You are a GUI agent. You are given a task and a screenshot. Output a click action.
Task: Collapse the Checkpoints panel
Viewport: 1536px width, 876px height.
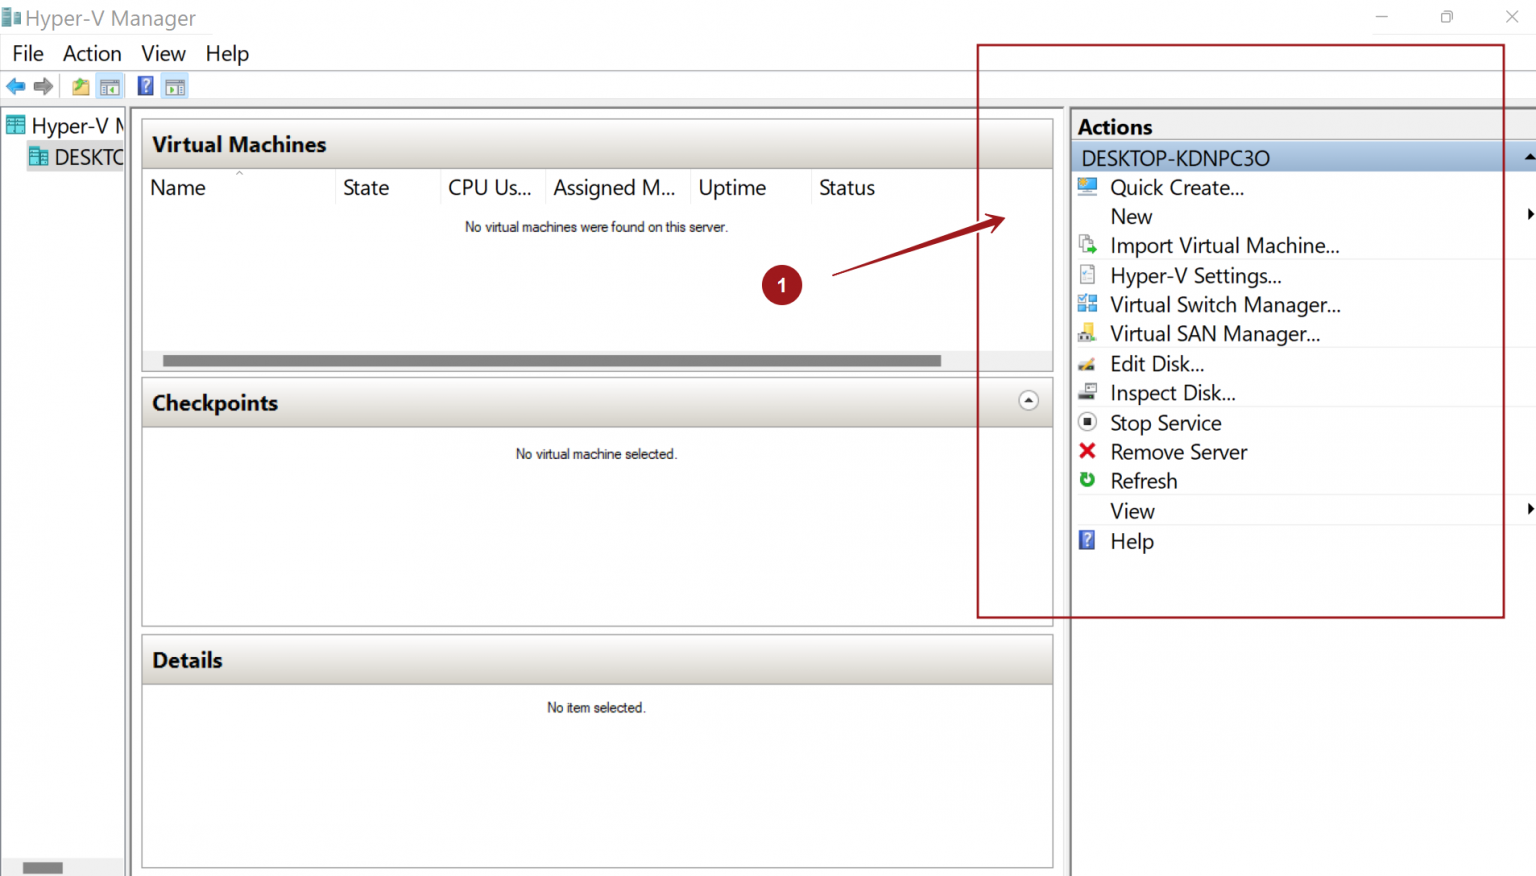point(1028,400)
